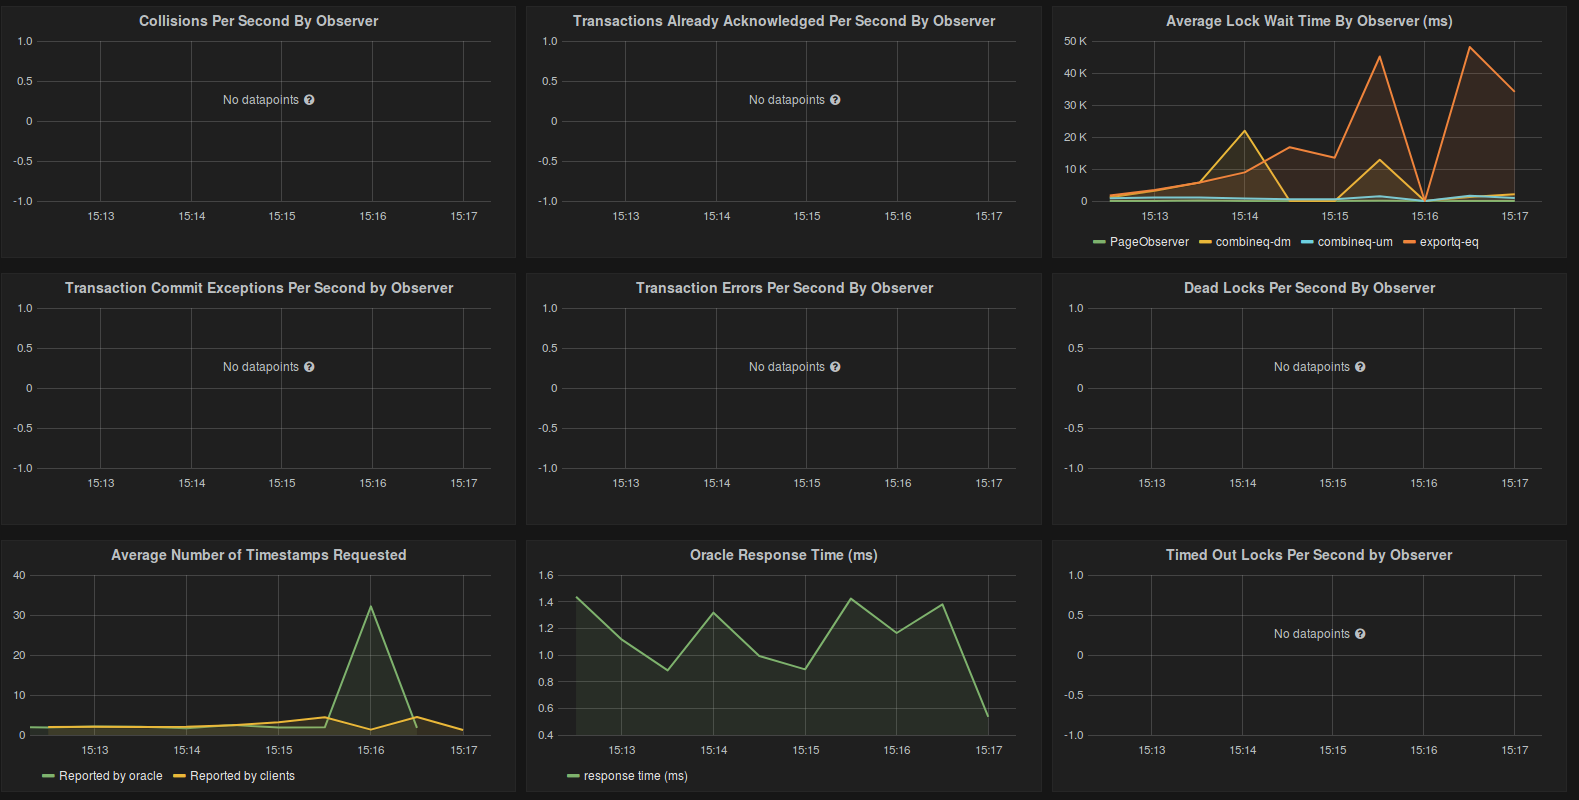The width and height of the screenshot is (1579, 800).
Task: Click the Reported by oracle green color swatch
Action: (x=48, y=776)
